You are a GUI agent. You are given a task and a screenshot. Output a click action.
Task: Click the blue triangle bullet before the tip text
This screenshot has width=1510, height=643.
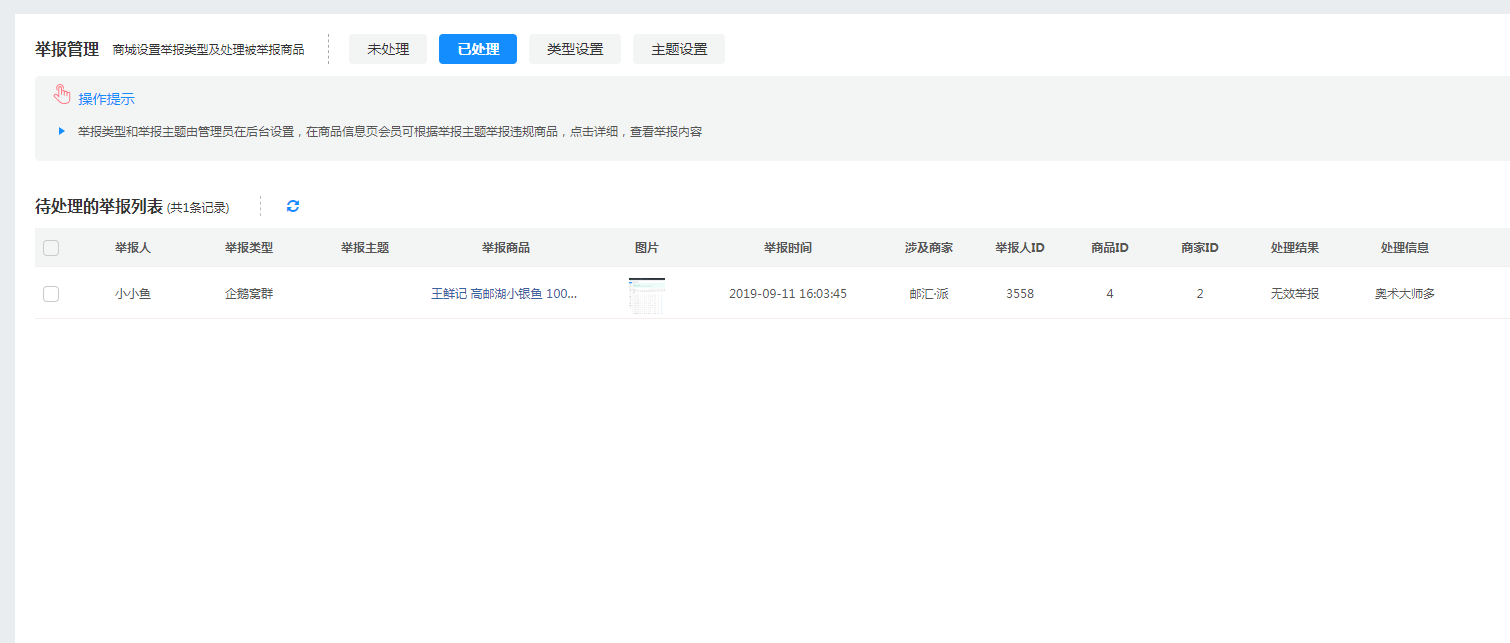(x=62, y=131)
